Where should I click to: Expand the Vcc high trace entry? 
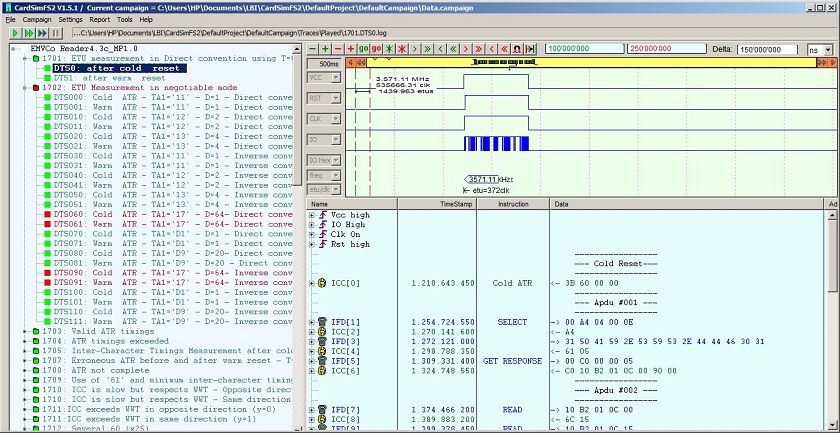(x=312, y=215)
